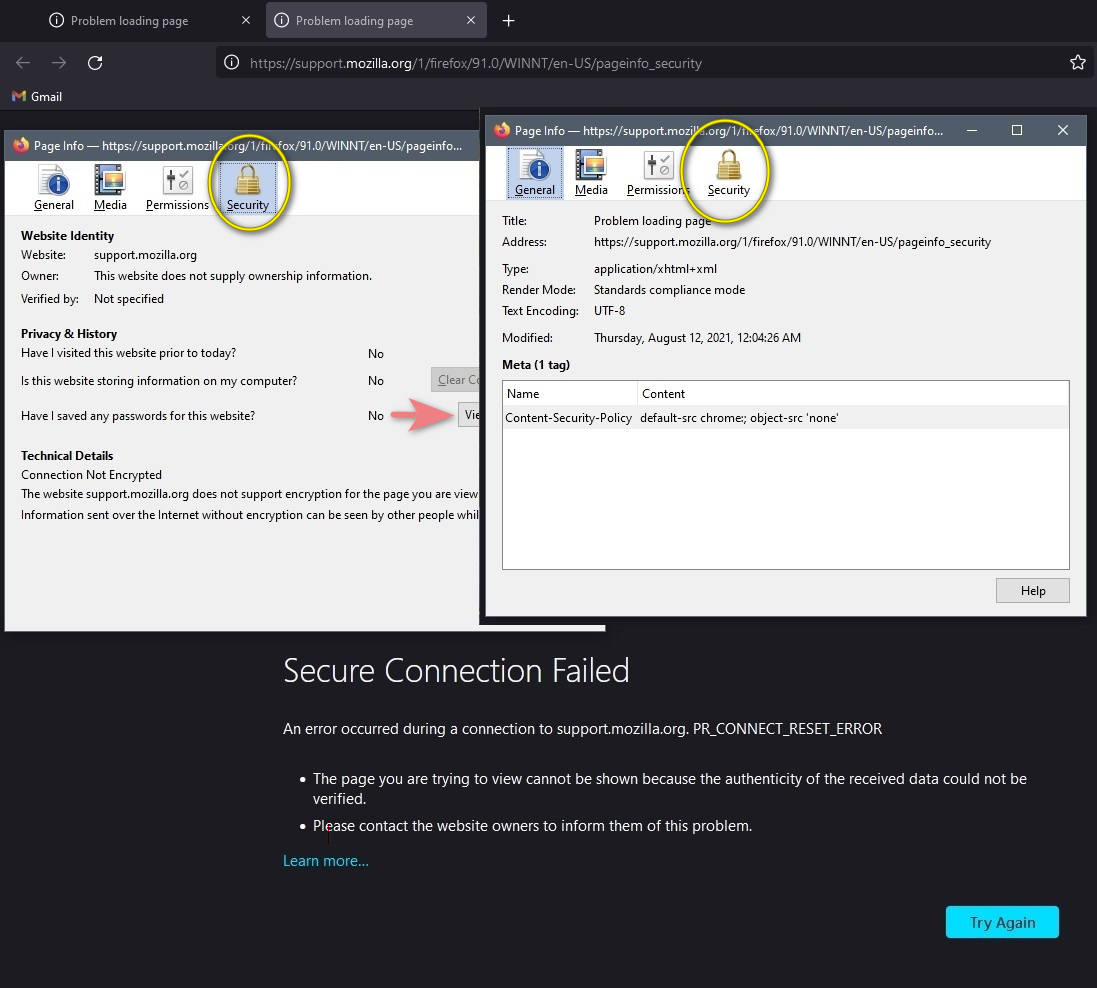Click the 'Secure Connection Failed' heading
Screen dimensions: 1097x988
(456, 670)
